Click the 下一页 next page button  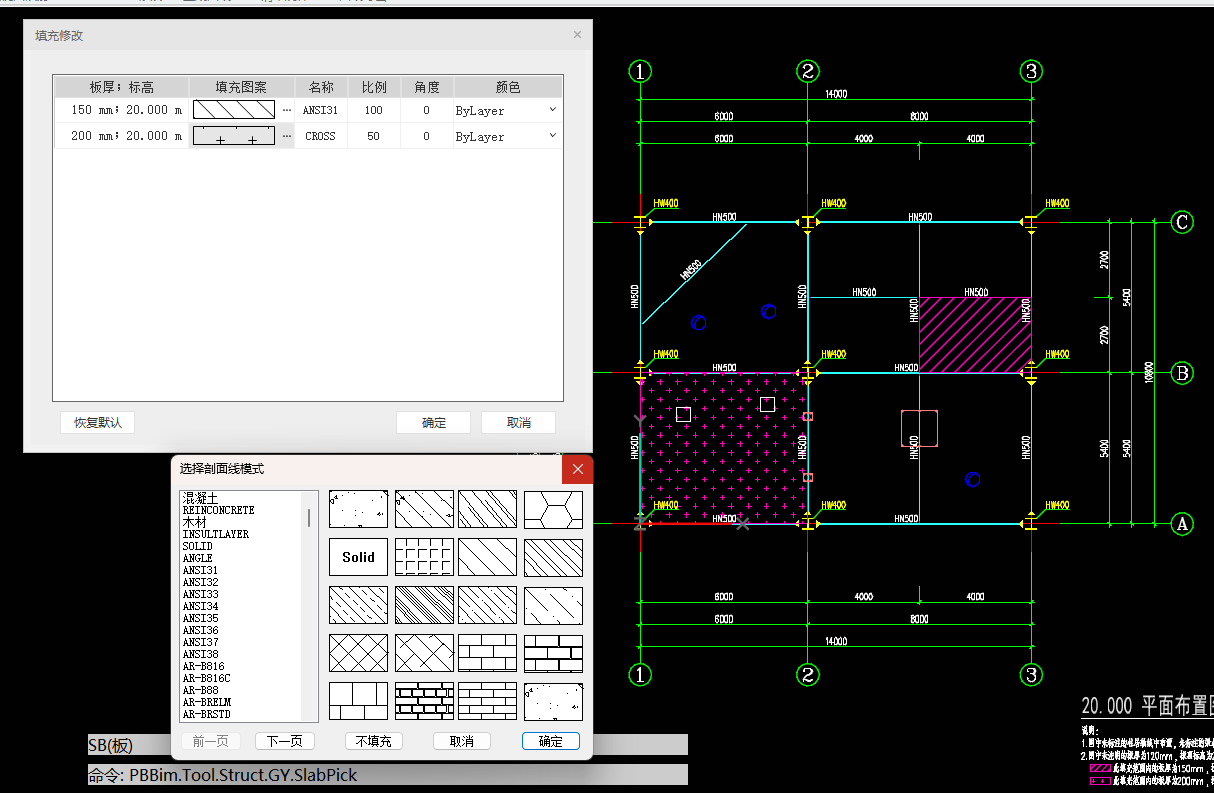click(285, 741)
